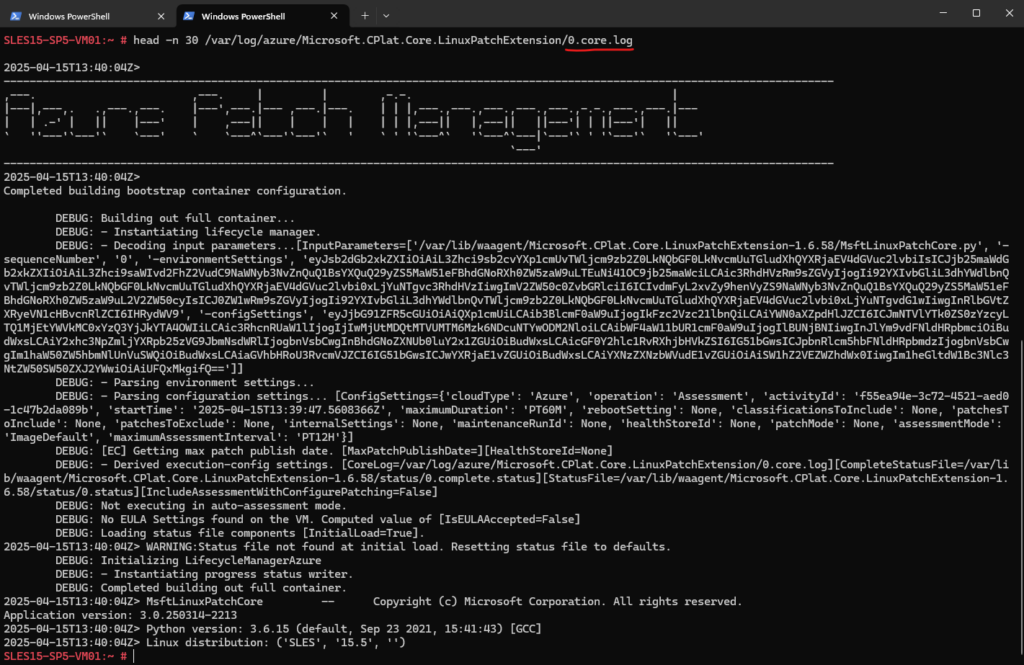This screenshot has height=665, width=1024.
Task: Click 'Application version: 3.0.250314-2213' line
Action: click(x=120, y=615)
